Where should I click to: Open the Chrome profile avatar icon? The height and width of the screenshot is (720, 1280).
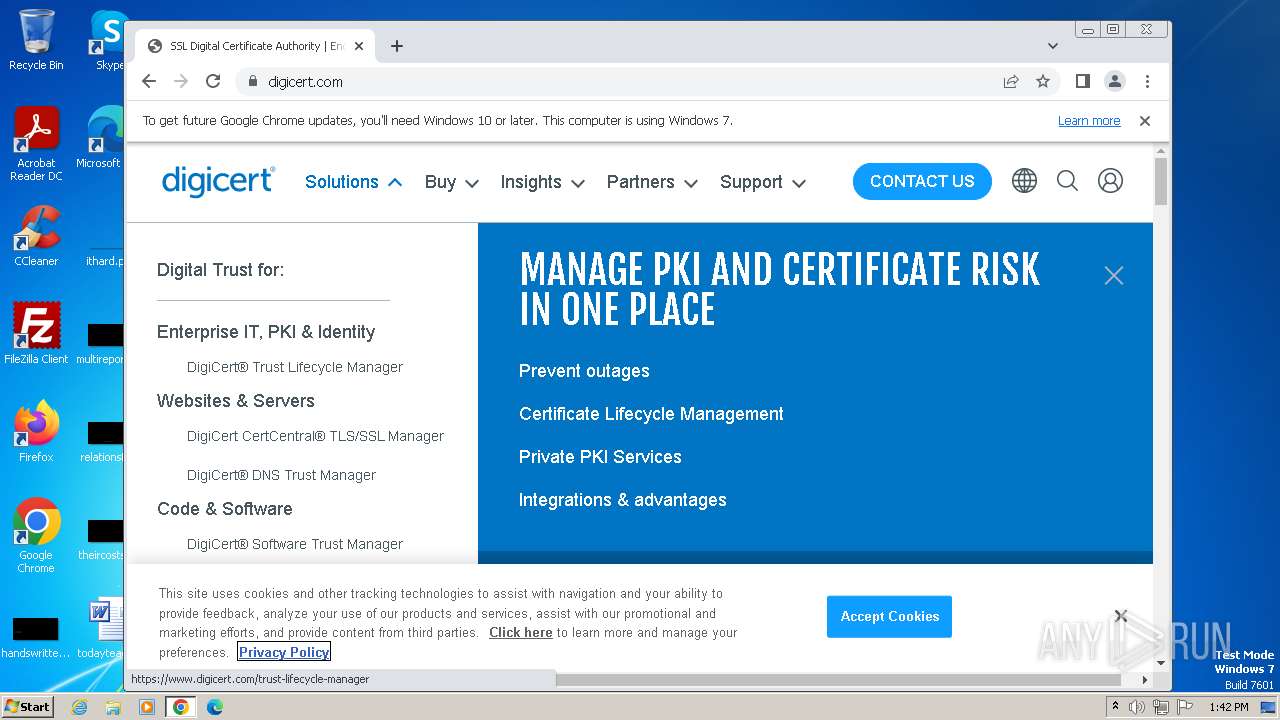point(1115,82)
